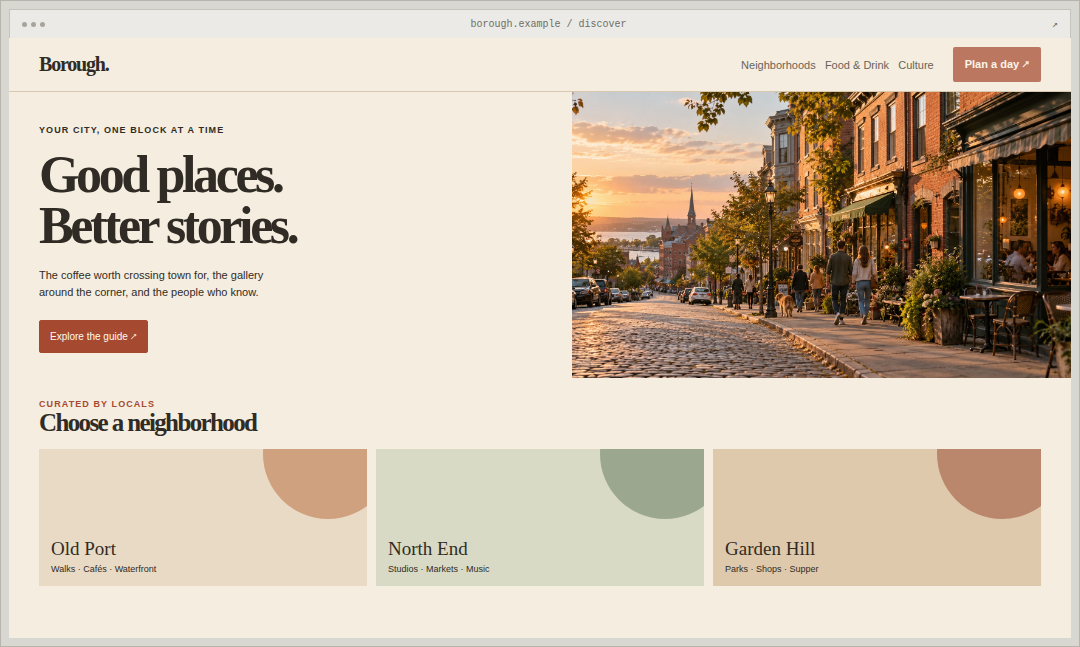
Task: Click Parks · Shops · Supper text
Action: tap(771, 569)
